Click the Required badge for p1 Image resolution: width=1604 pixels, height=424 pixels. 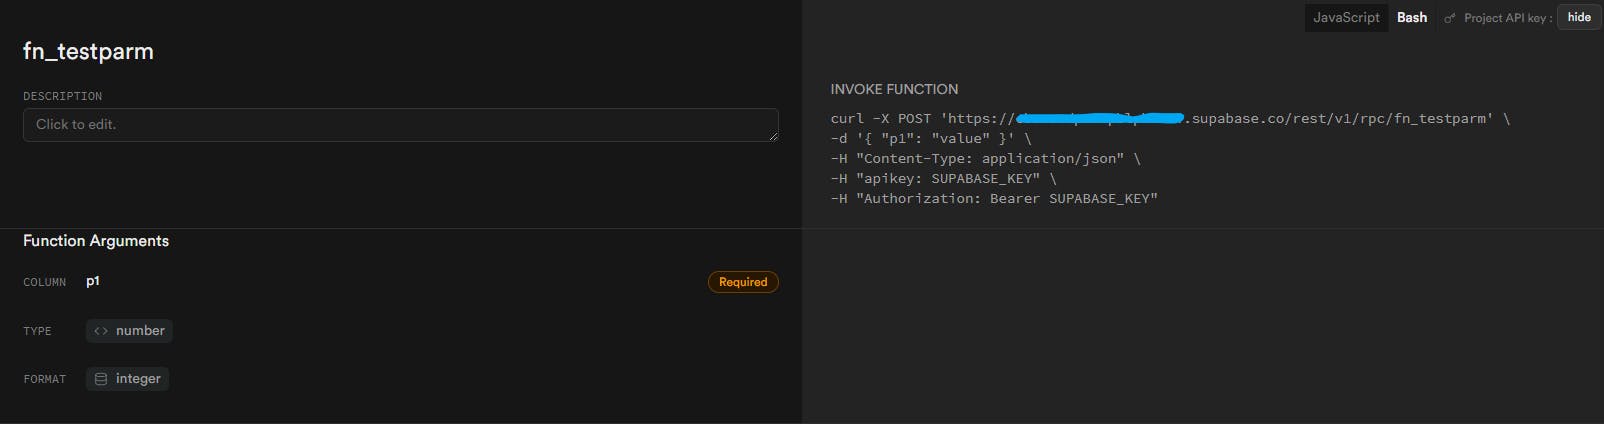click(743, 282)
